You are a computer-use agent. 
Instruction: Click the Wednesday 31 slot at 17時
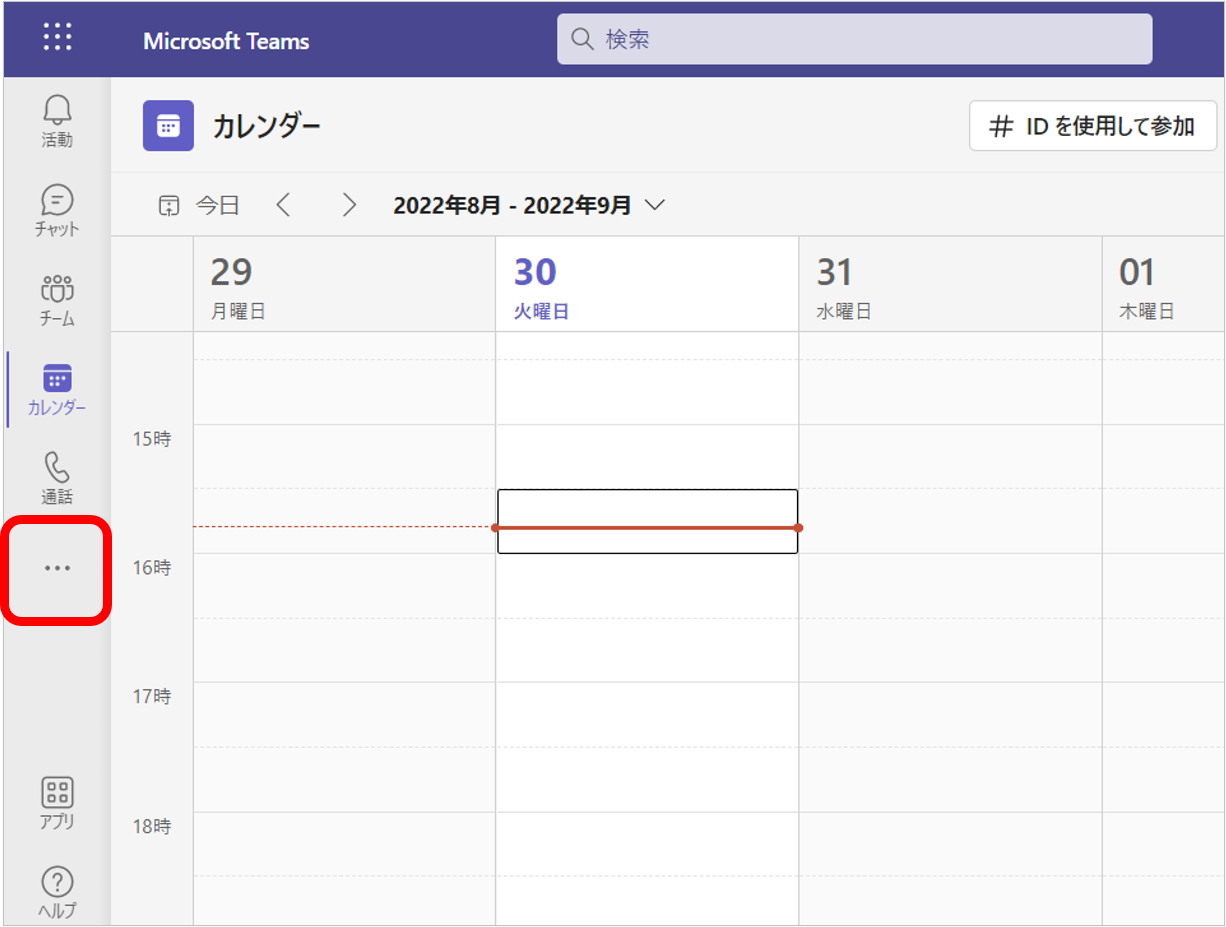[x=950, y=714]
